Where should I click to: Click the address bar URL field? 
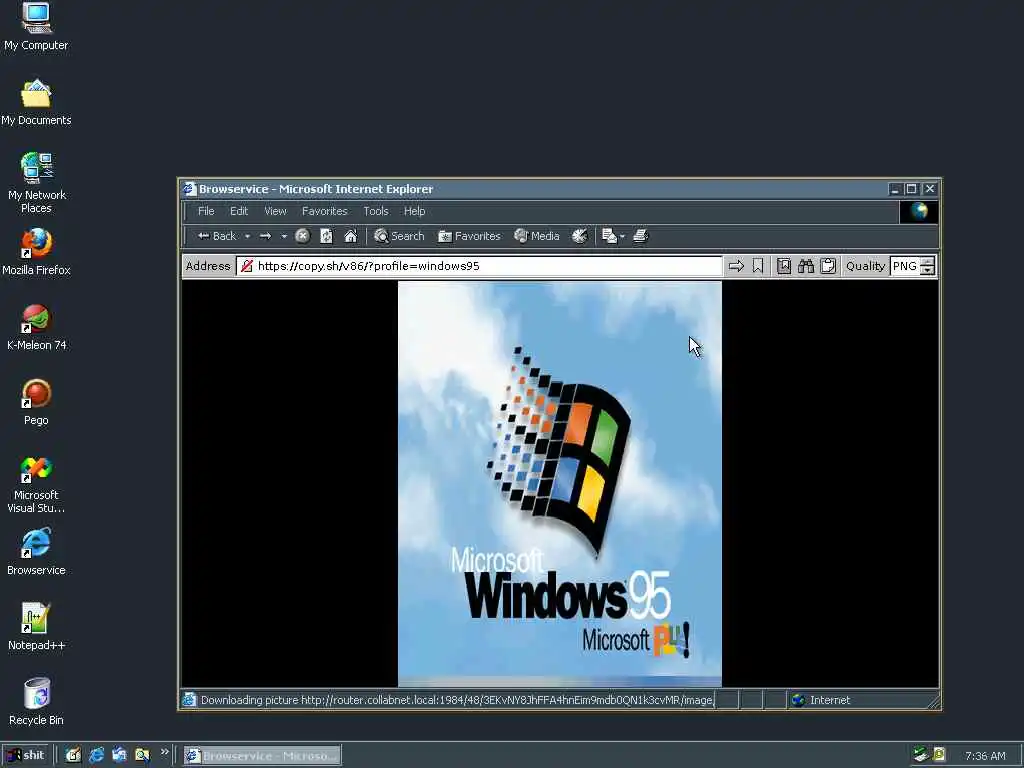pyautogui.click(x=479, y=266)
